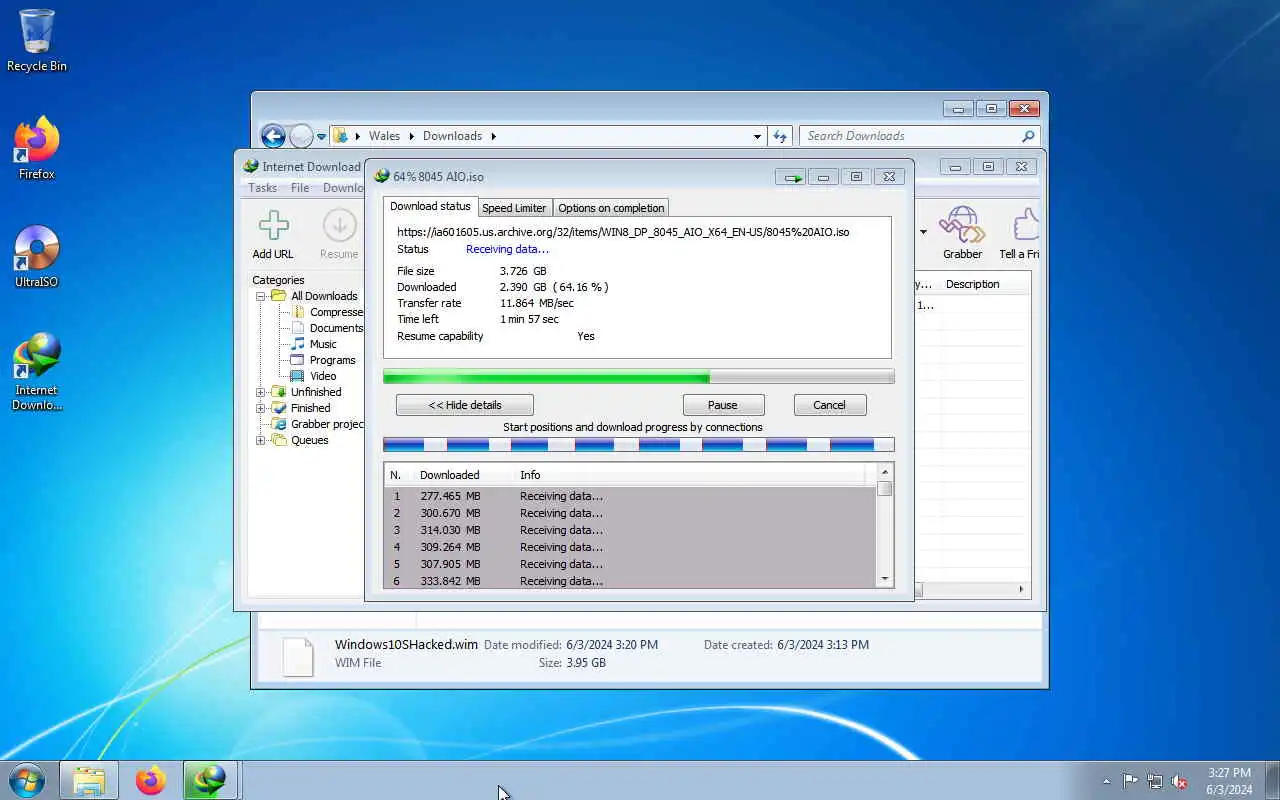Switch to the Speed Limiter tab
Viewport: 1280px width, 800px height.
coord(514,208)
